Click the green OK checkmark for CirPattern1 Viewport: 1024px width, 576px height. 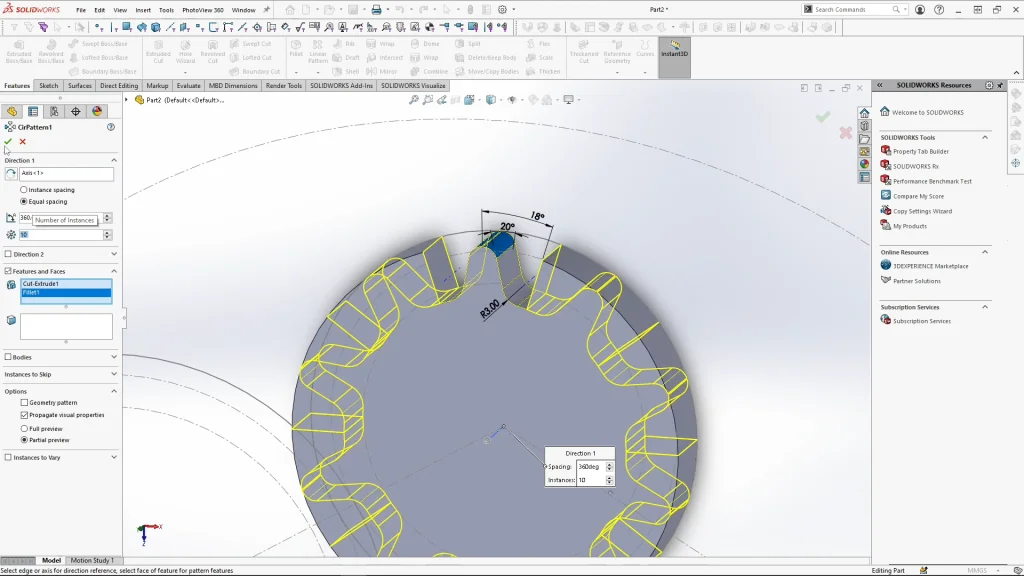pos(8,142)
